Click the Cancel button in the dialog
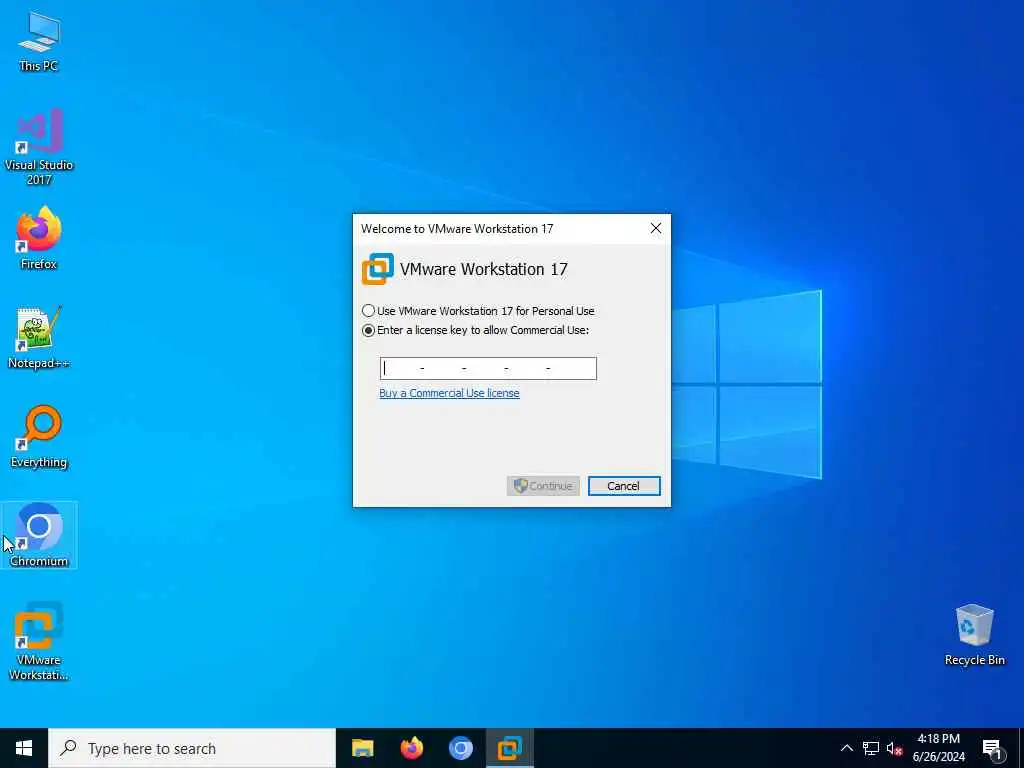The image size is (1024, 768). 624,486
